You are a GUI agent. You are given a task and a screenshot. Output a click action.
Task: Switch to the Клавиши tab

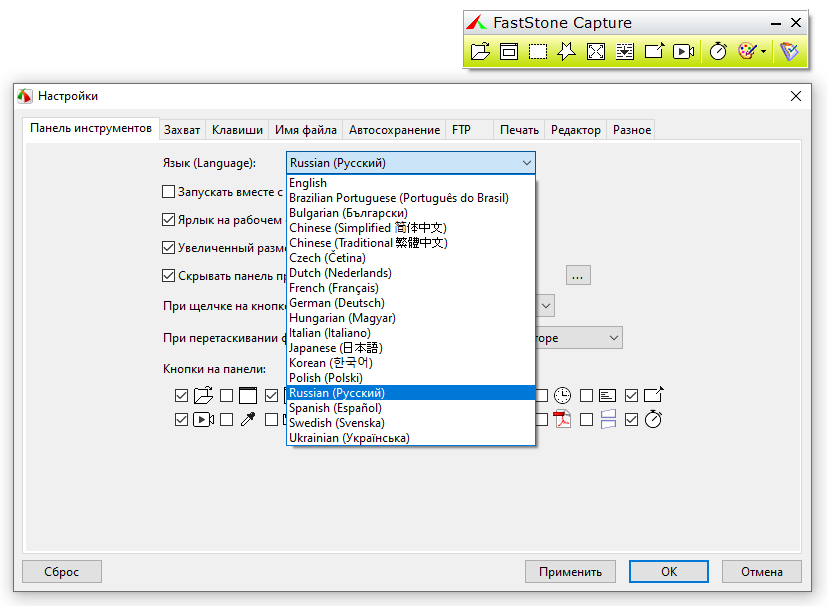pos(237,130)
